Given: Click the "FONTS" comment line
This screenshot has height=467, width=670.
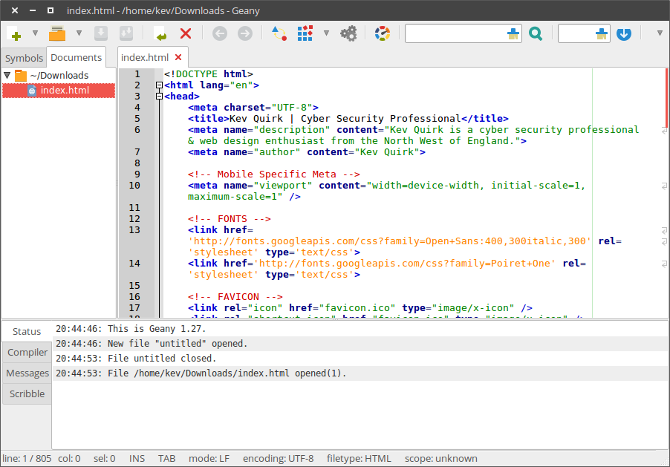Looking at the screenshot, I should click(229, 219).
